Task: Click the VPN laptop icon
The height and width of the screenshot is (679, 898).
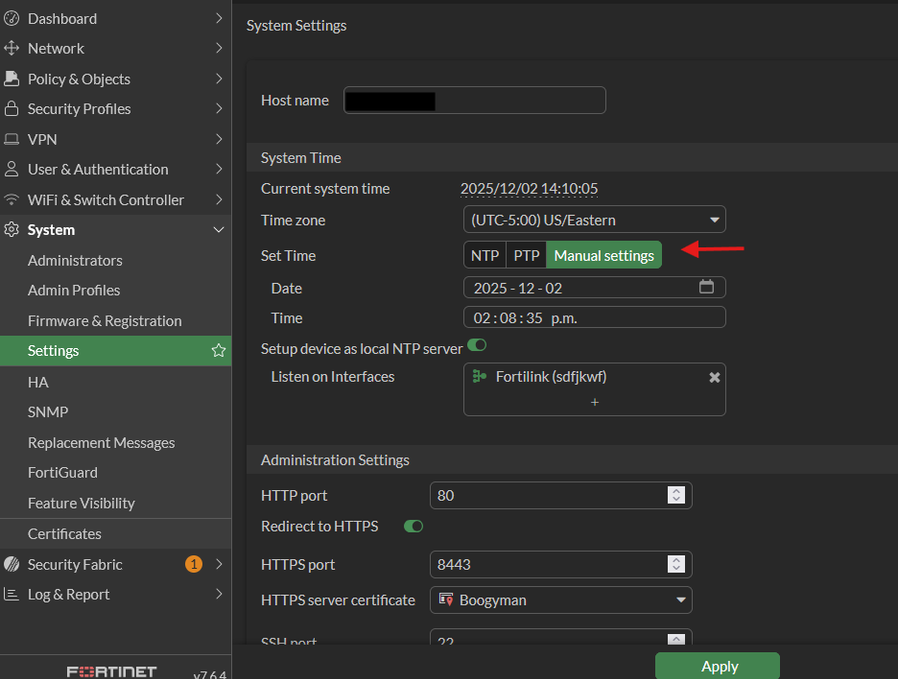Action: [12, 139]
